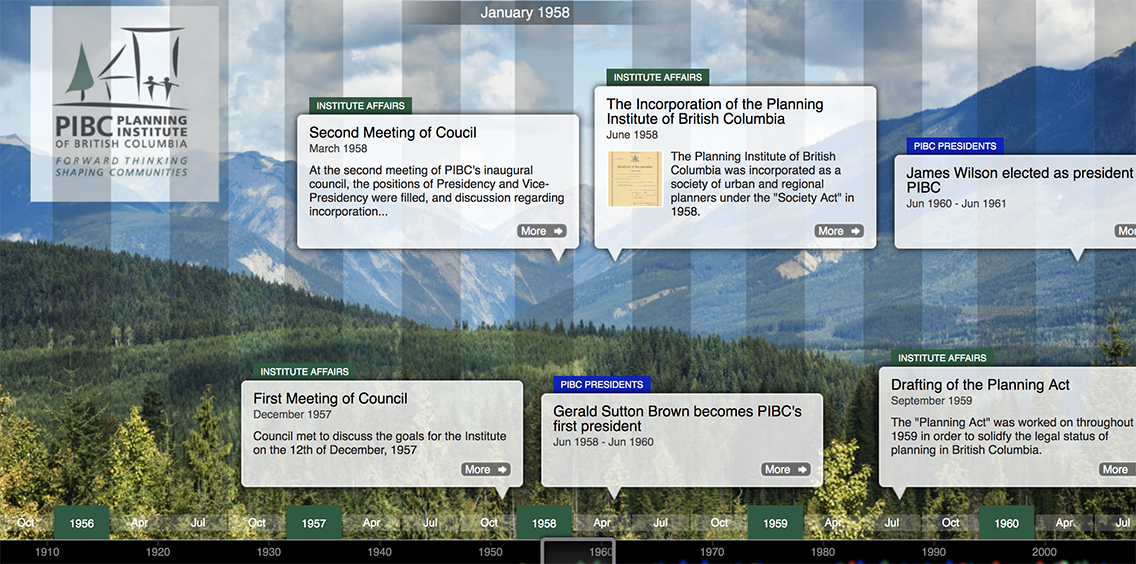Image resolution: width=1136 pixels, height=564 pixels.
Task: Click Institute Affairs tag above Second Meeting
Action: coord(361,106)
